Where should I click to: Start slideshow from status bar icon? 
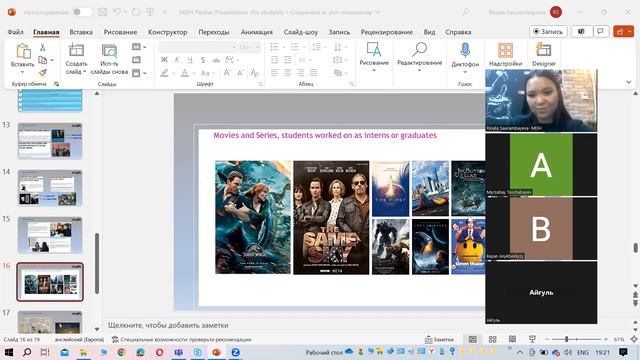(x=532, y=339)
